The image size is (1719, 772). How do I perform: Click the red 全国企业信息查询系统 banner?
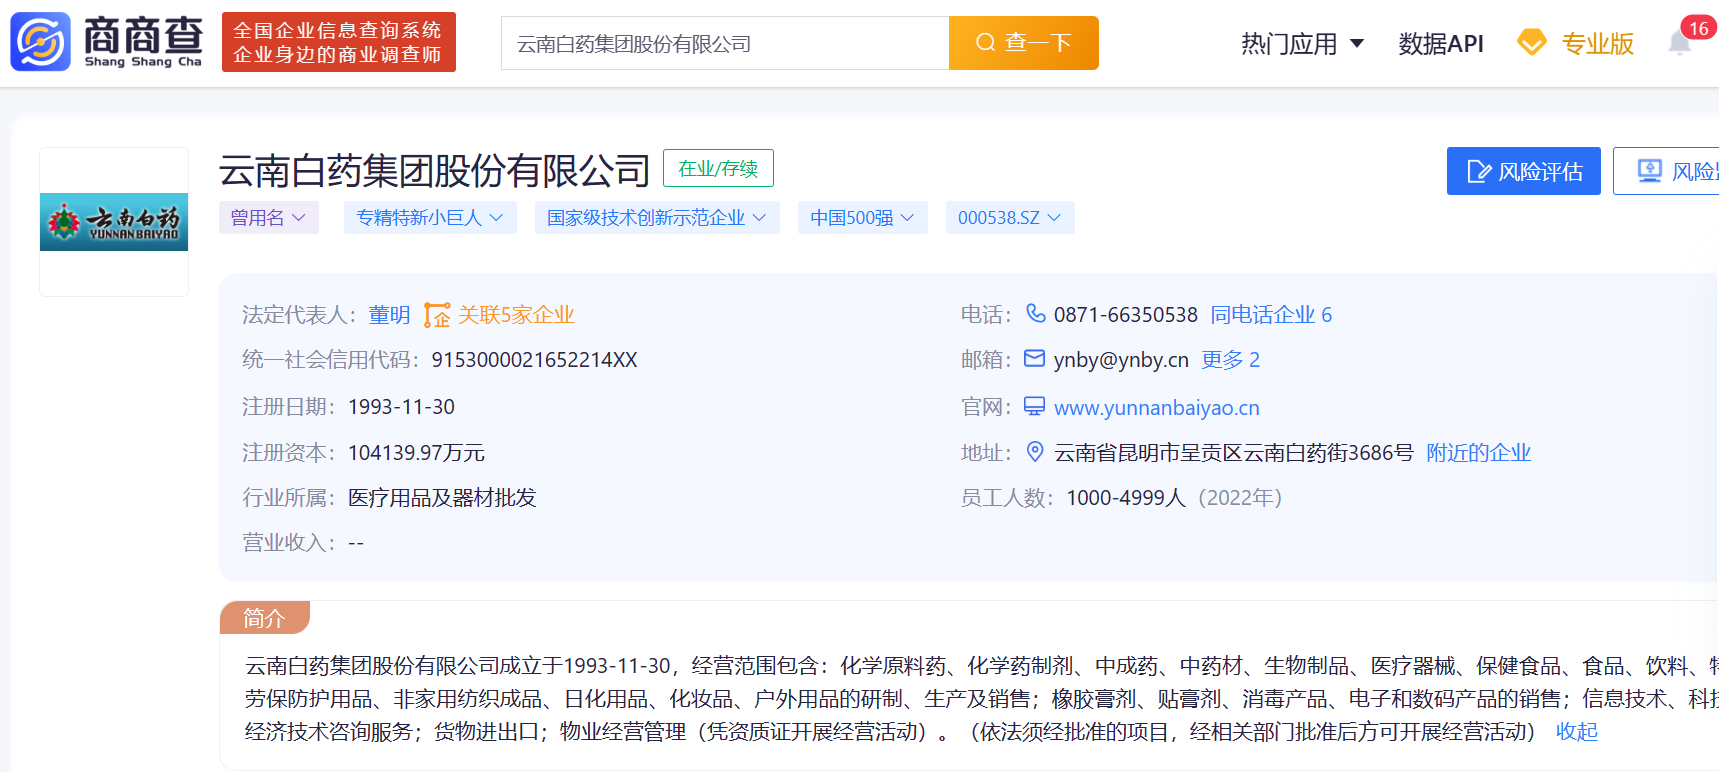339,42
